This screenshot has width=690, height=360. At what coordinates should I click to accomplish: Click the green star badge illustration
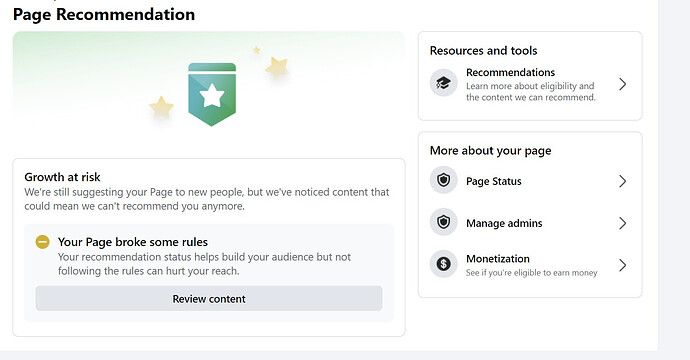coord(212,94)
